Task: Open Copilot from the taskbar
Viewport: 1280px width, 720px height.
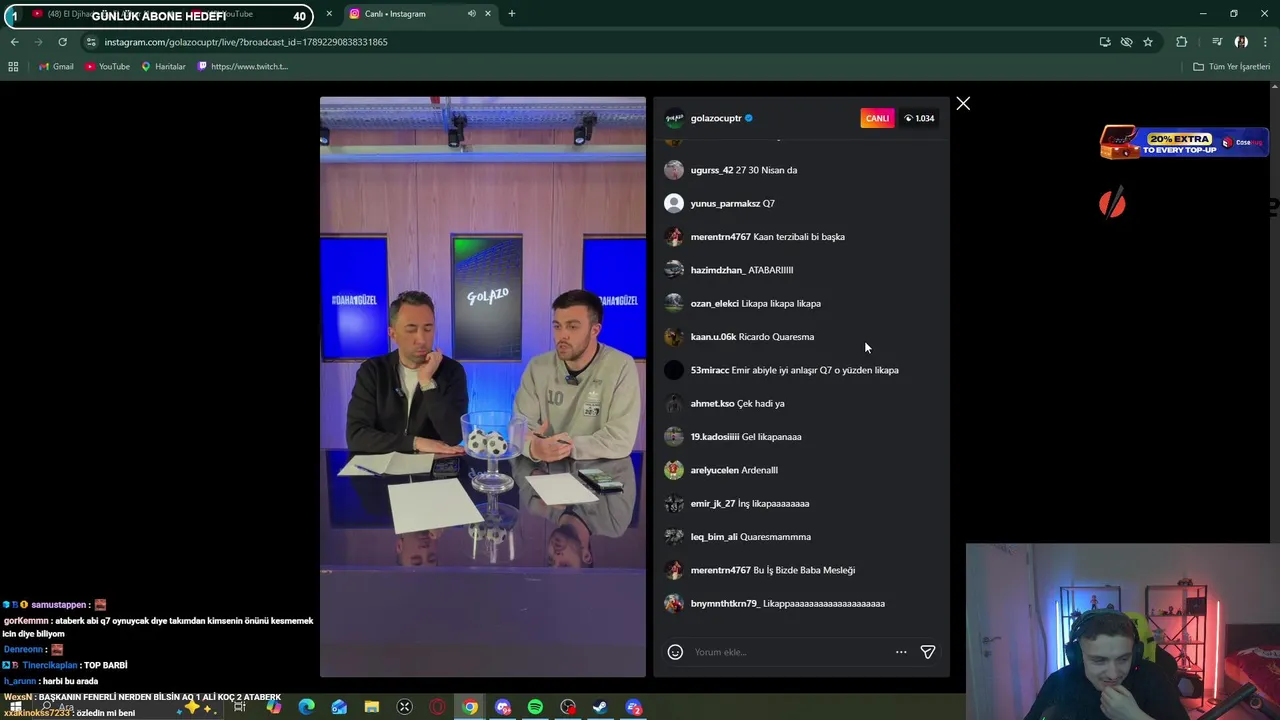Action: pyautogui.click(x=274, y=707)
